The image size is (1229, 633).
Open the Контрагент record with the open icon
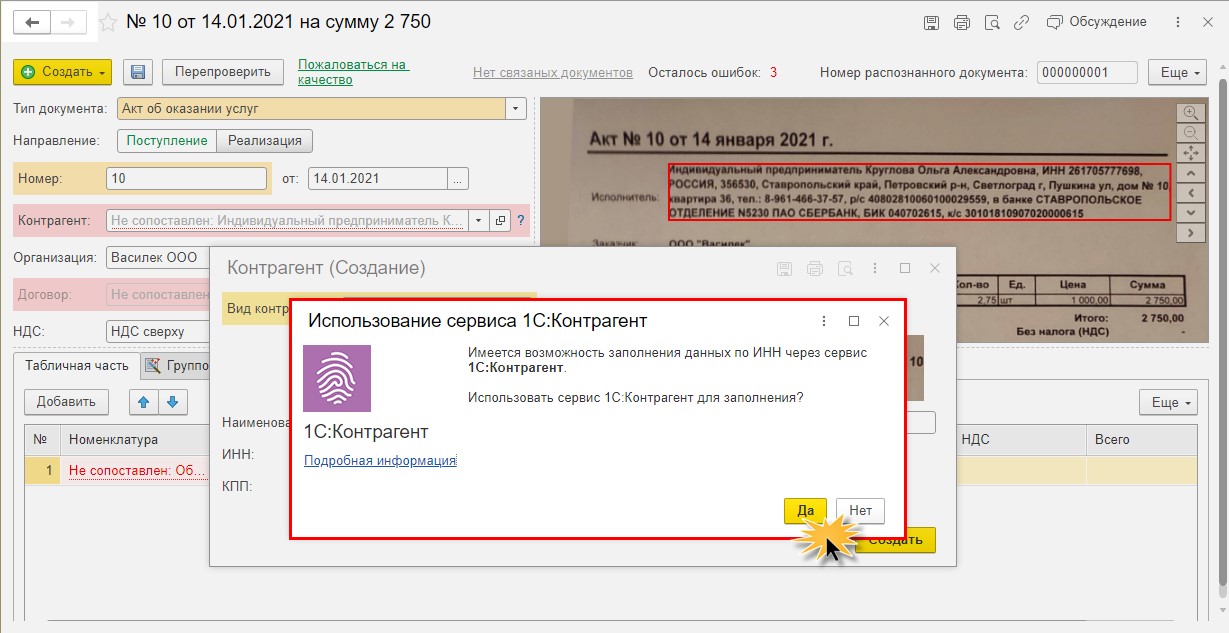coord(500,220)
